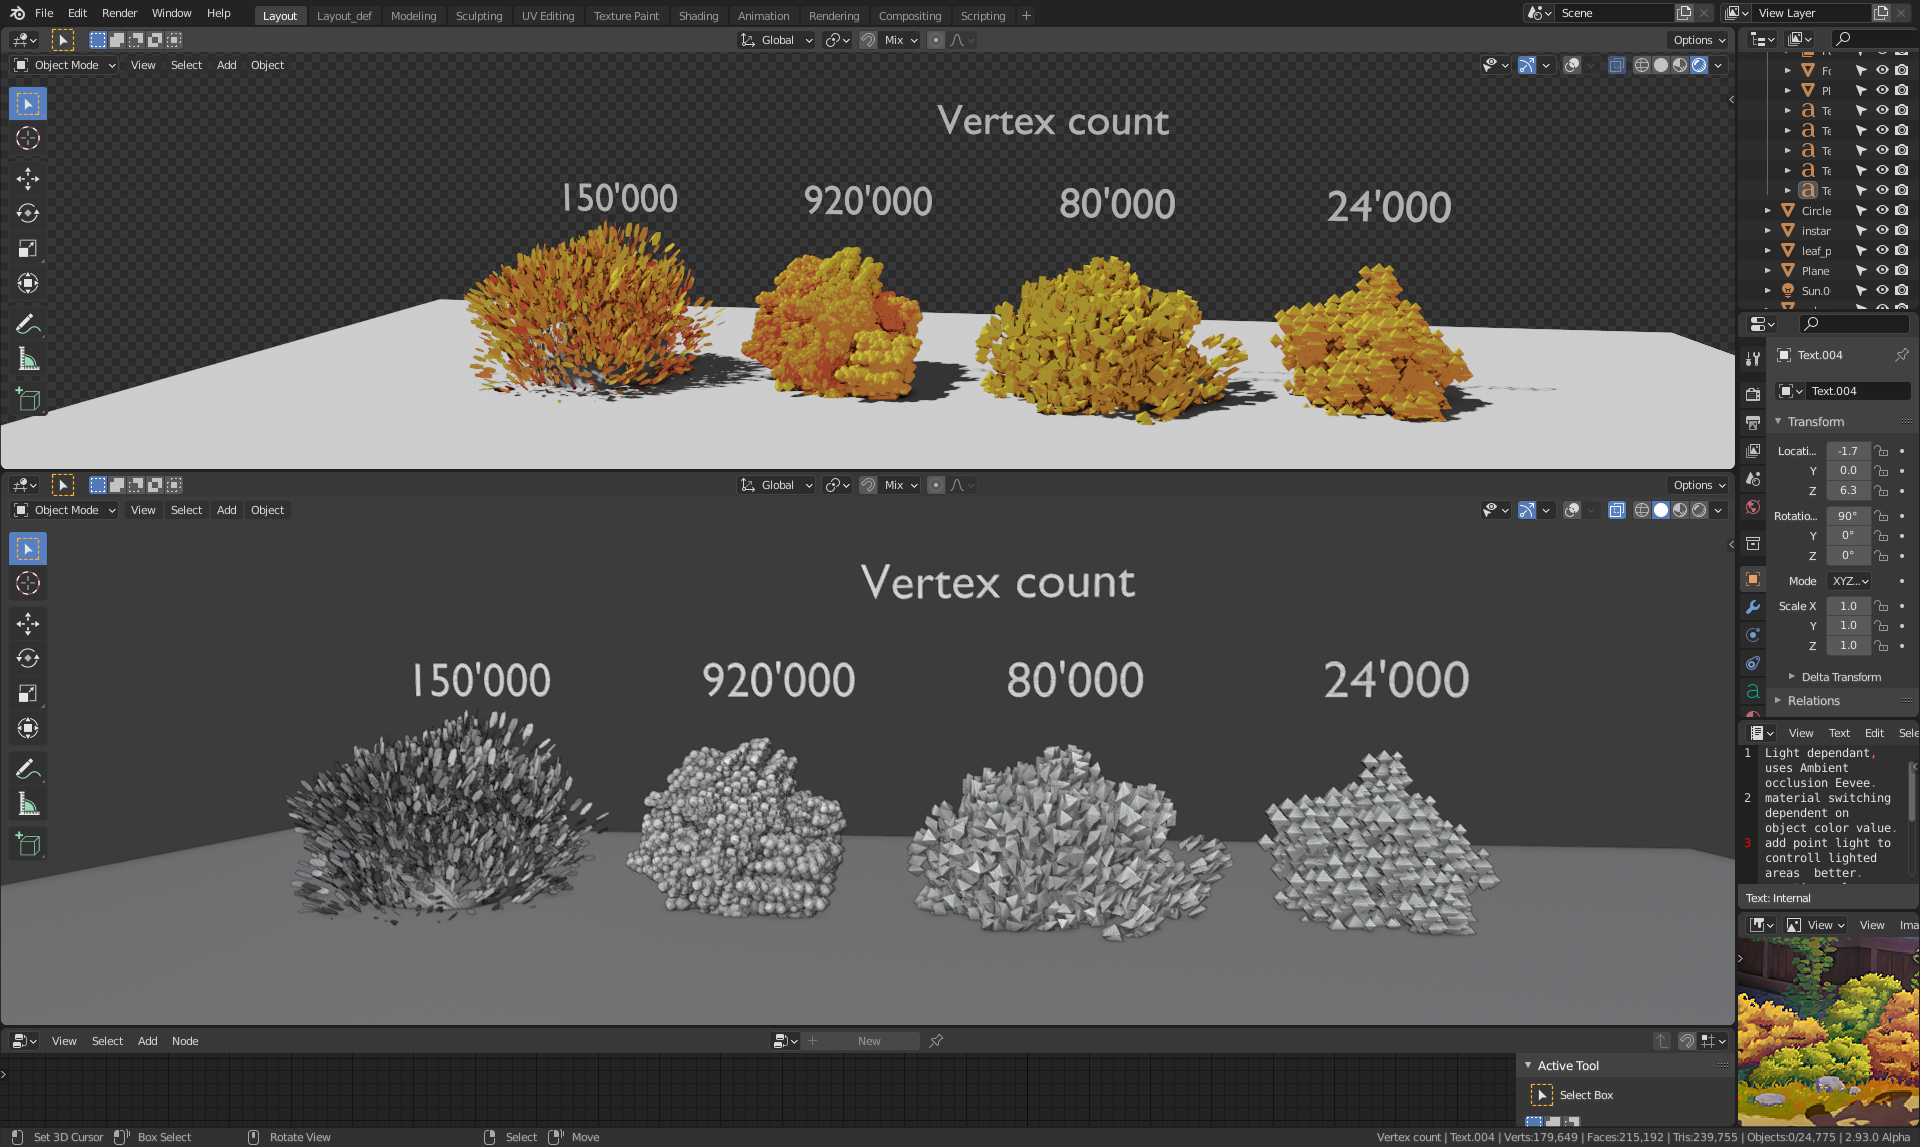Viewport: 1920px width, 1147px height.
Task: Switch to the Shading workspace tab
Action: tap(698, 16)
